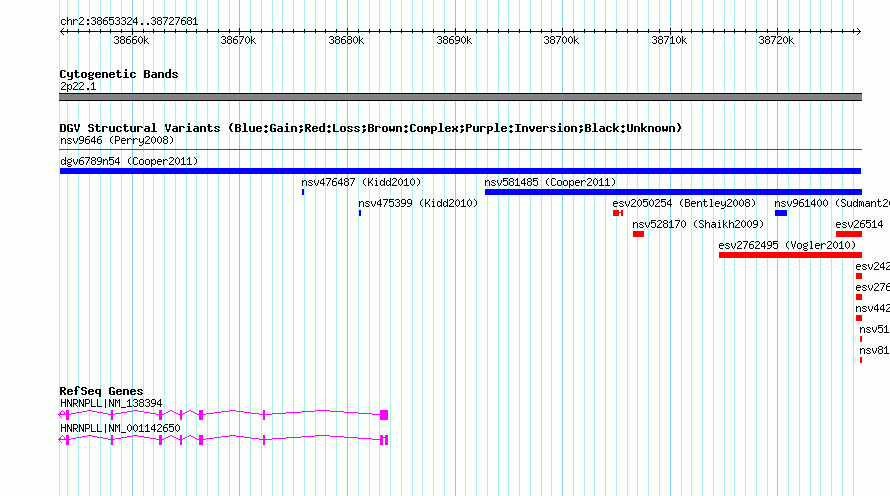Image resolution: width=890 pixels, height=496 pixels.
Task: Open the nsv581485 (Cooper2011) label
Action: click(550, 182)
